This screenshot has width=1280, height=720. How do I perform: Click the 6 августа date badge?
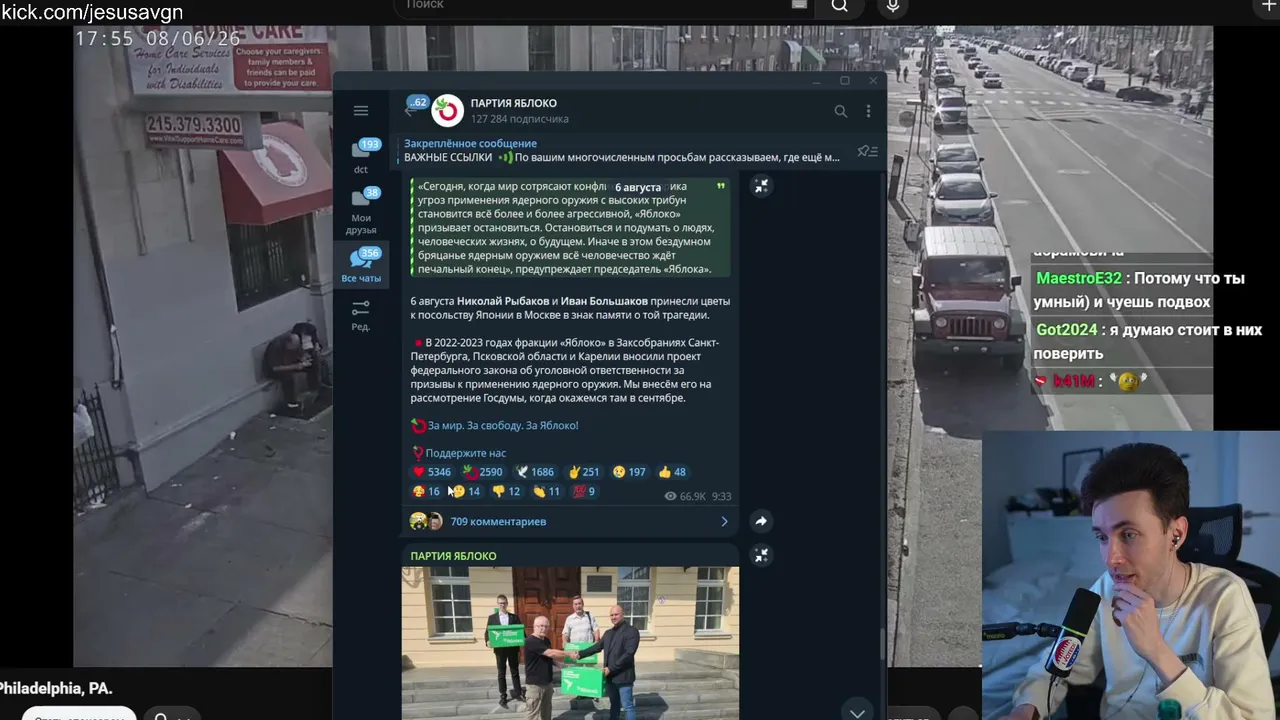coord(638,187)
